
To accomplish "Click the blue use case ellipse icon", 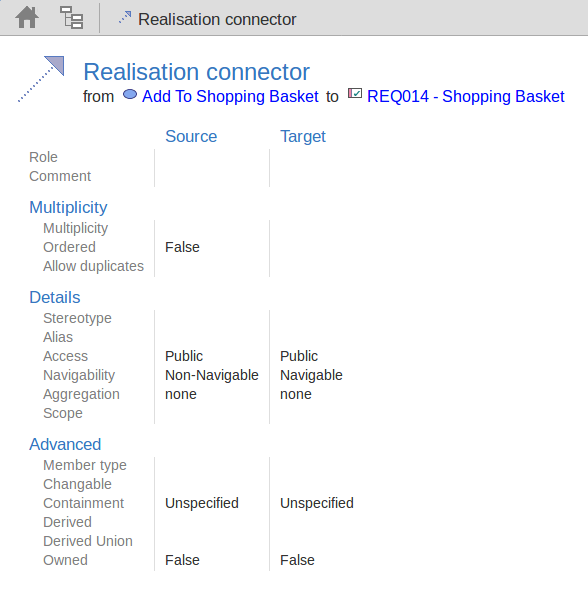I will [x=130, y=94].
